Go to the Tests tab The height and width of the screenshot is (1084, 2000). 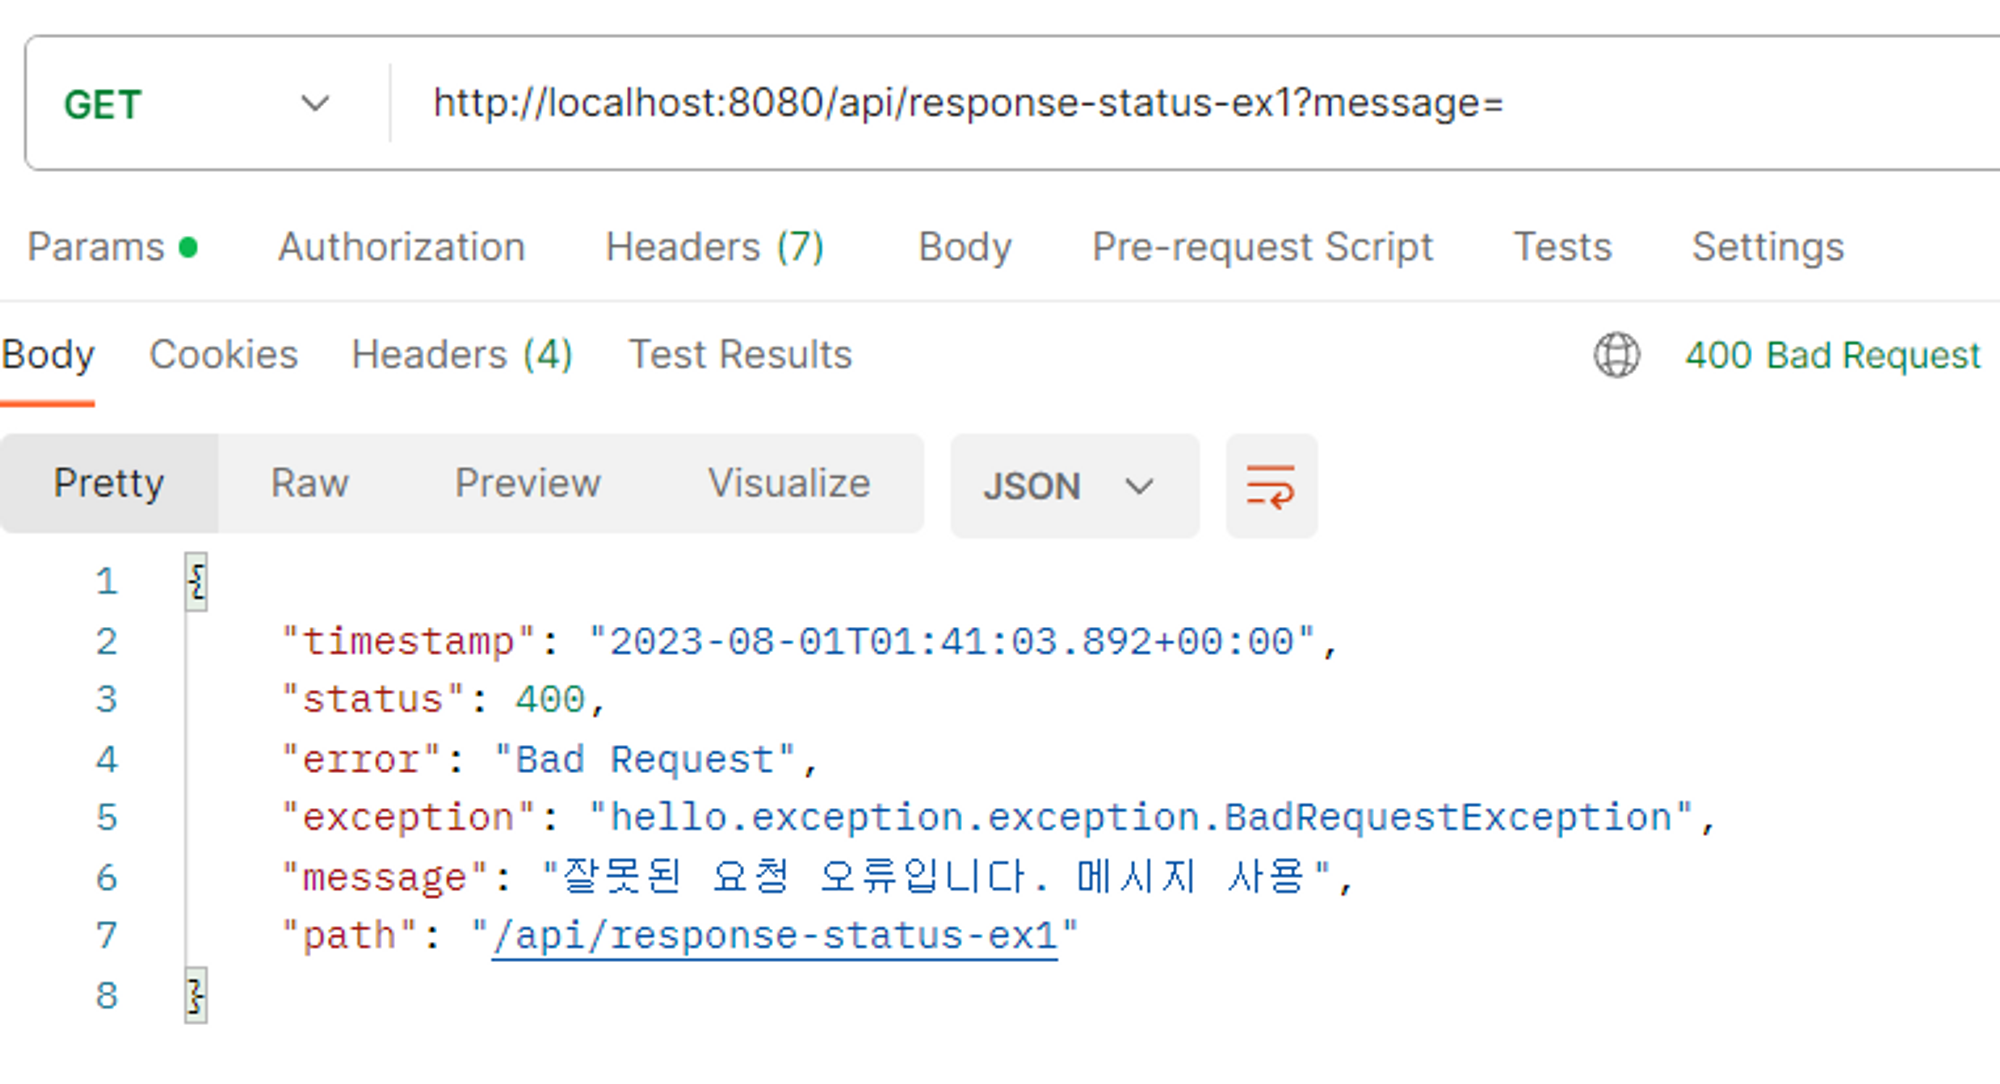tap(1562, 247)
